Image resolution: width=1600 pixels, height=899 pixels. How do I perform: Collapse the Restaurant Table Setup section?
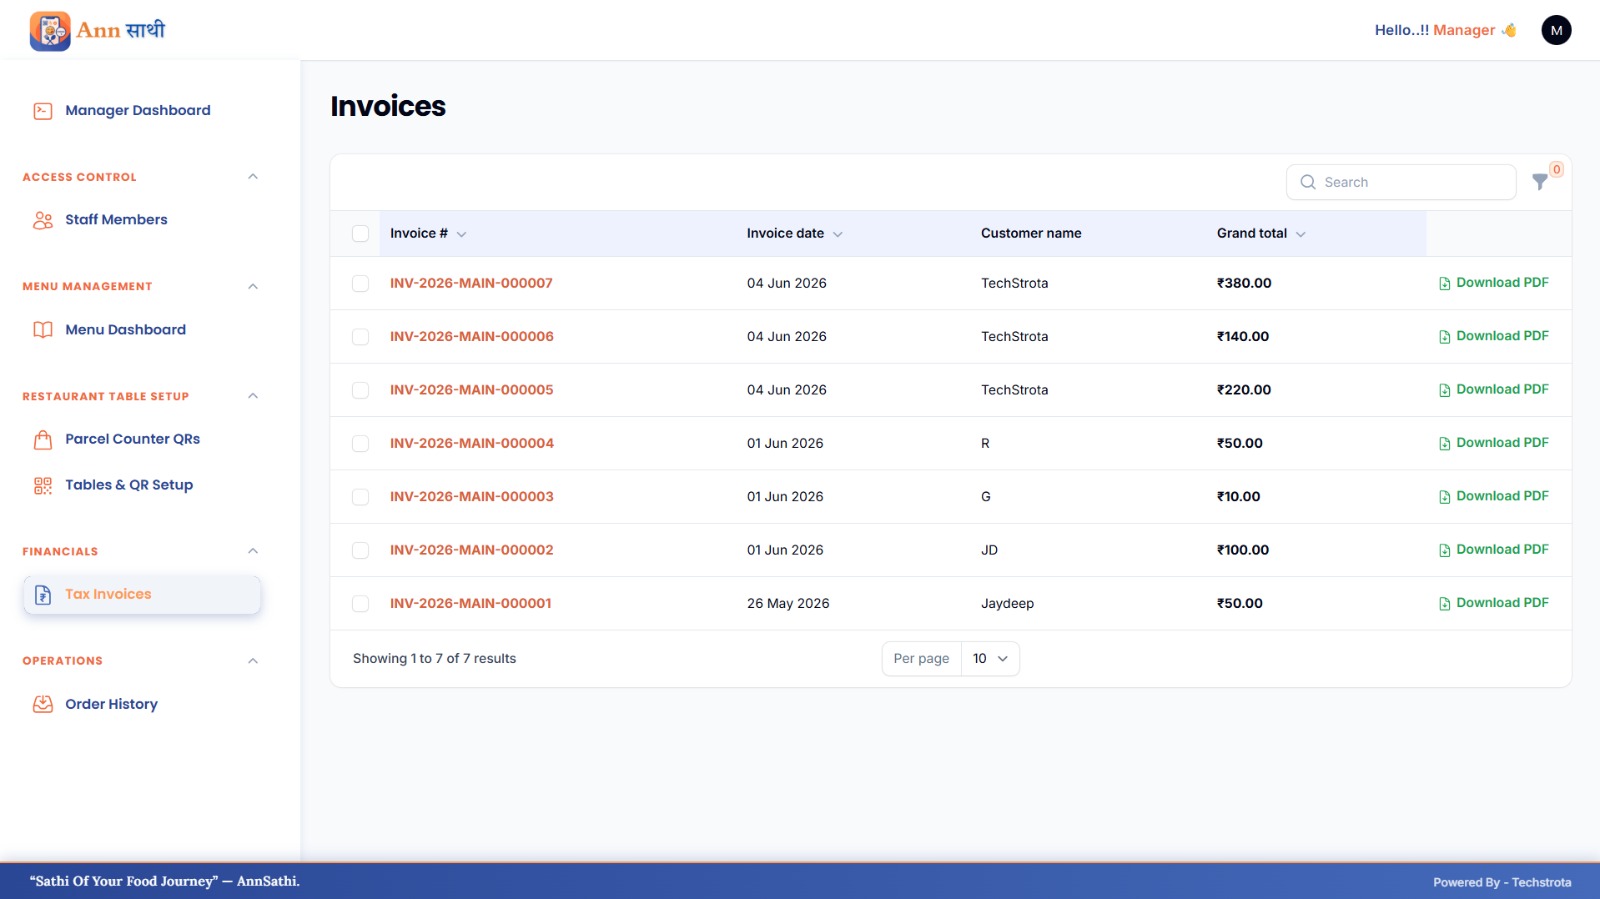[x=253, y=396]
